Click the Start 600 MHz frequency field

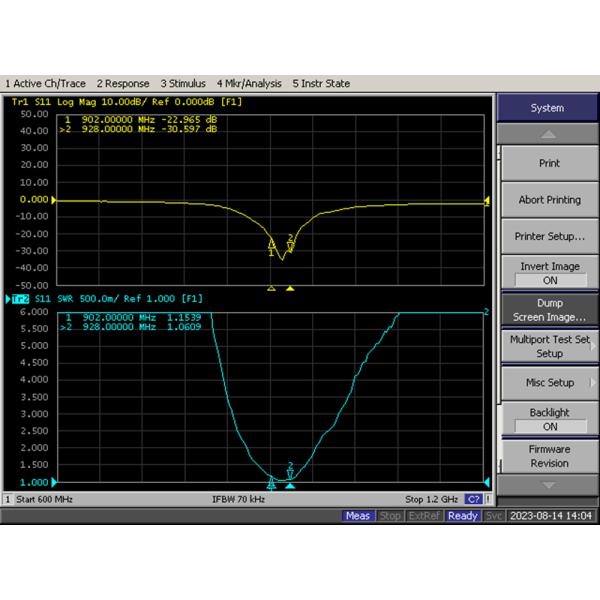click(x=40, y=498)
